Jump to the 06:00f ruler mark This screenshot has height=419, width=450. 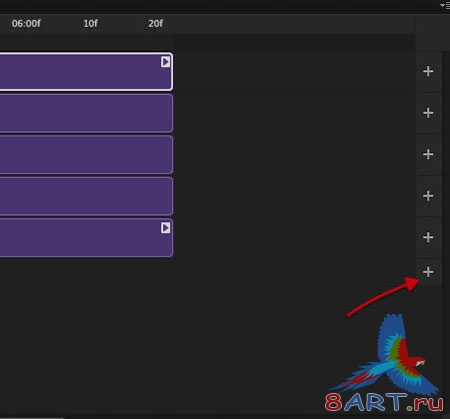click(26, 24)
